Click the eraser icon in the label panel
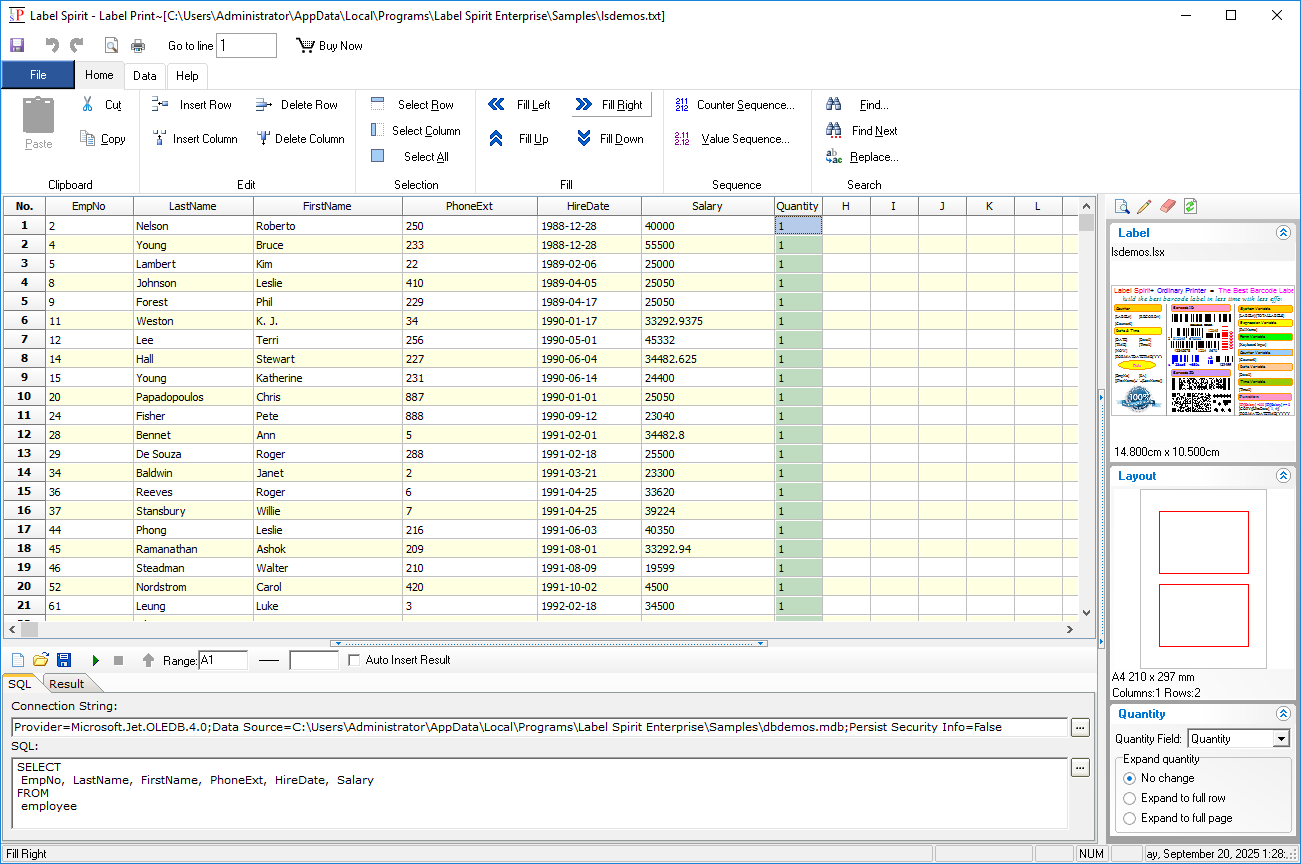 1167,206
